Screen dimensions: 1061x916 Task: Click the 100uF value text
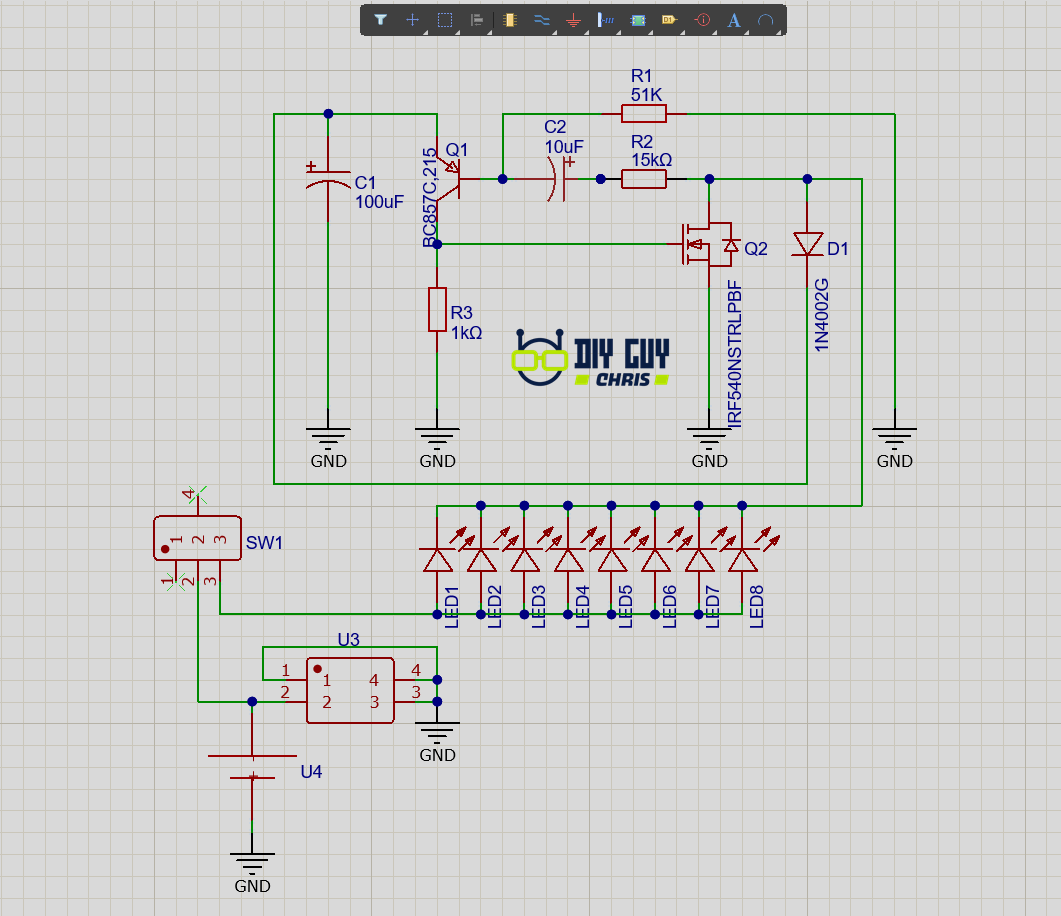click(x=380, y=202)
